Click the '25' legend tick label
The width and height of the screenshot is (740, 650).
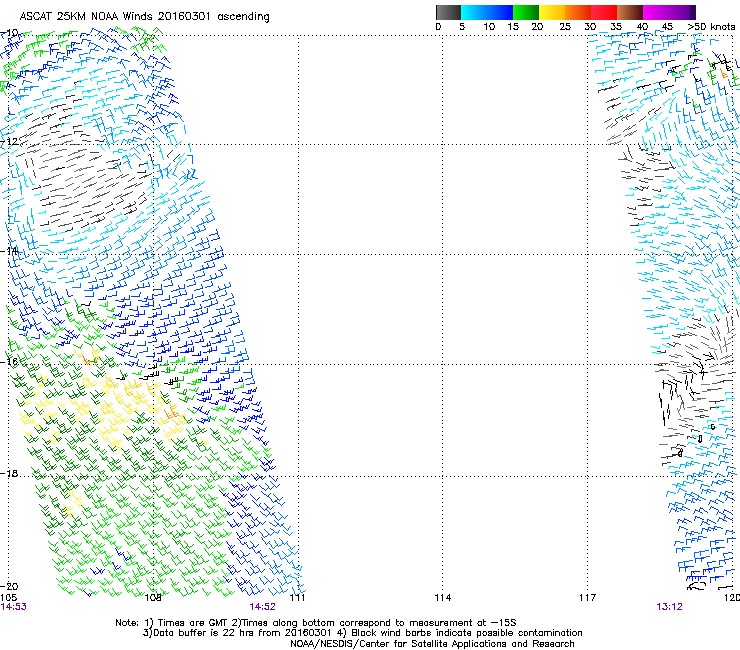pyautogui.click(x=565, y=27)
